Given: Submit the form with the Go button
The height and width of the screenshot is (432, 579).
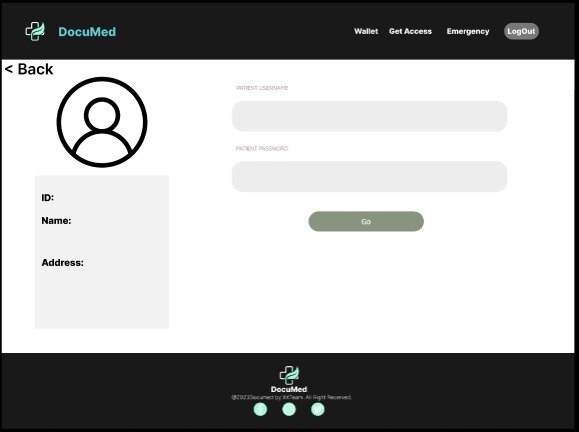Looking at the screenshot, I should coord(366,222).
